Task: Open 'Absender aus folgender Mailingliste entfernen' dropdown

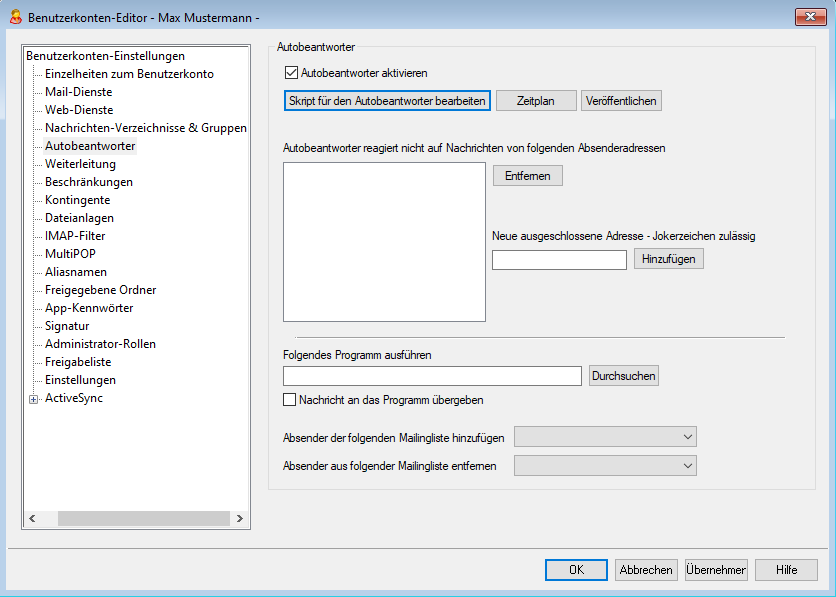Action: tap(604, 465)
